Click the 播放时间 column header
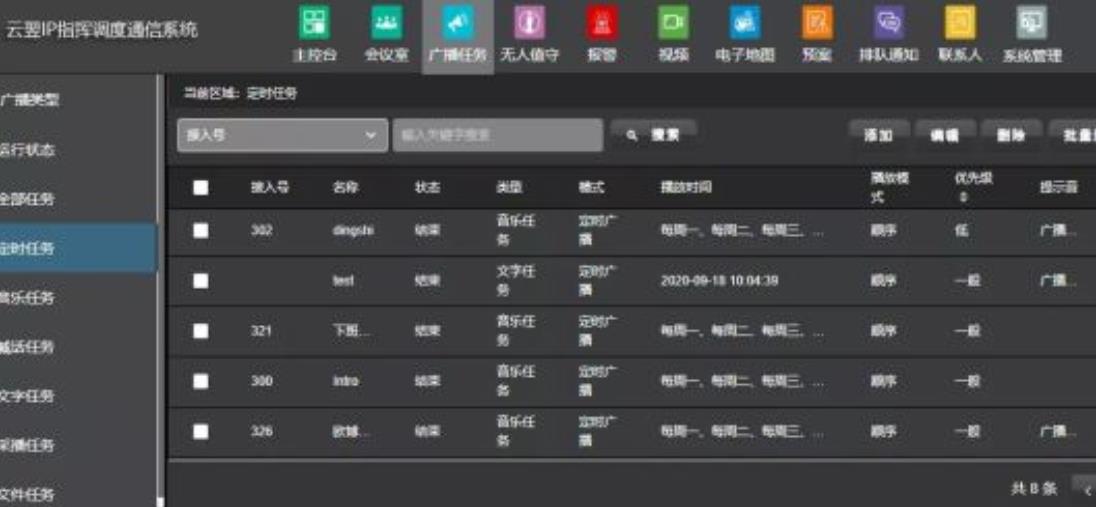Image resolution: width=1096 pixels, height=507 pixels. coord(686,187)
